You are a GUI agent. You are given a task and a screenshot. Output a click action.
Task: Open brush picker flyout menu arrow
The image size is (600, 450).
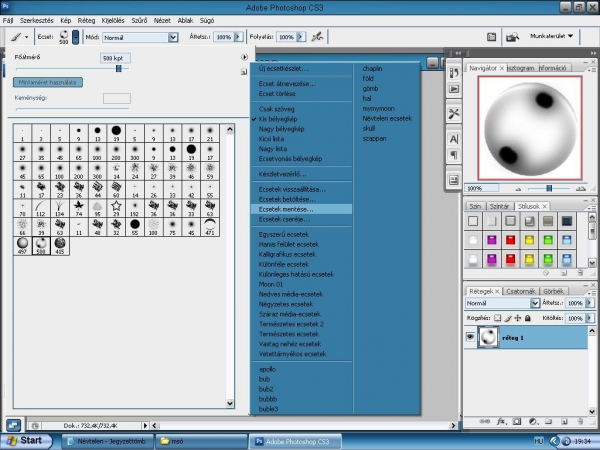(x=244, y=57)
